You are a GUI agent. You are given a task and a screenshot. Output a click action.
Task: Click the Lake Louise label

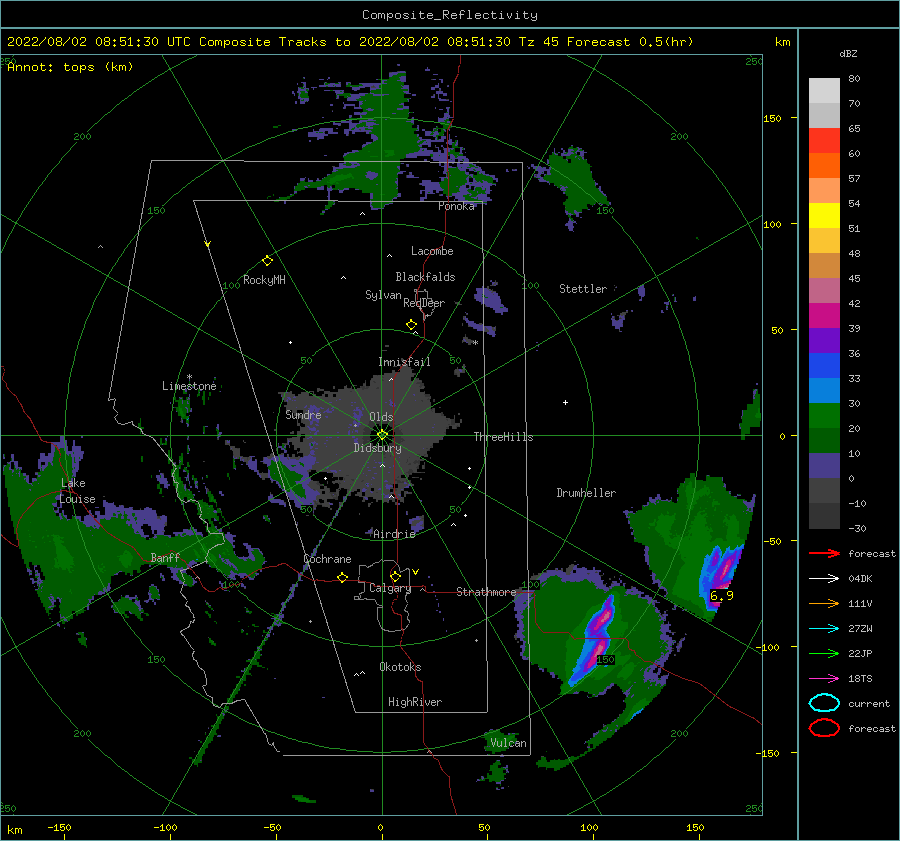click(77, 491)
